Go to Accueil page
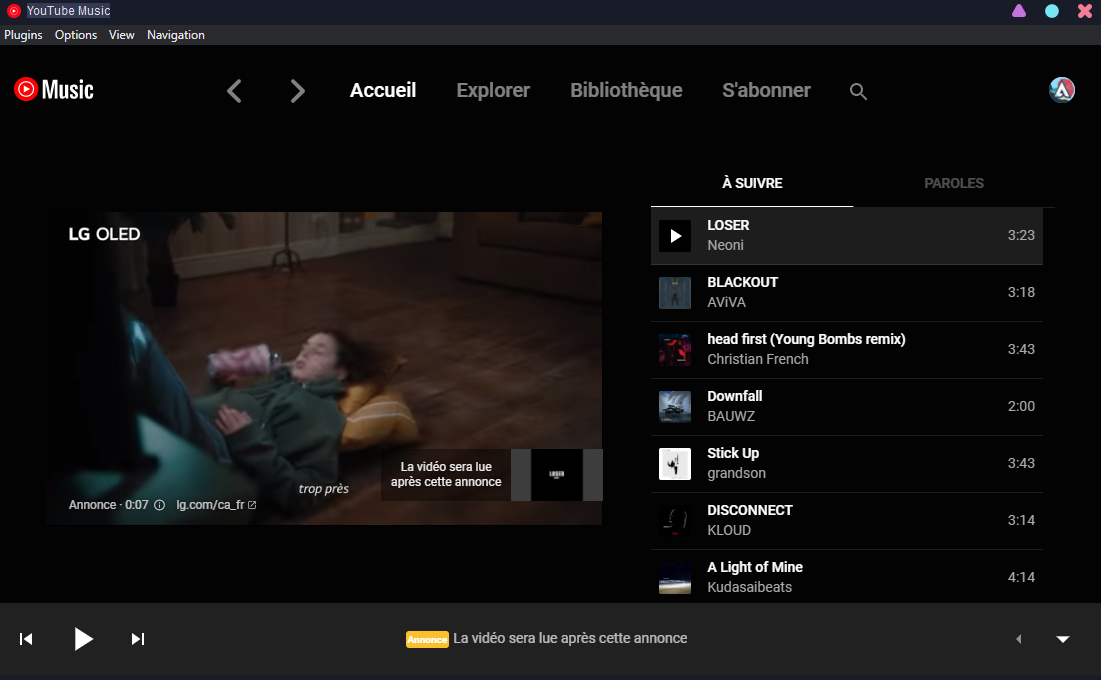The width and height of the screenshot is (1101, 680). click(383, 91)
